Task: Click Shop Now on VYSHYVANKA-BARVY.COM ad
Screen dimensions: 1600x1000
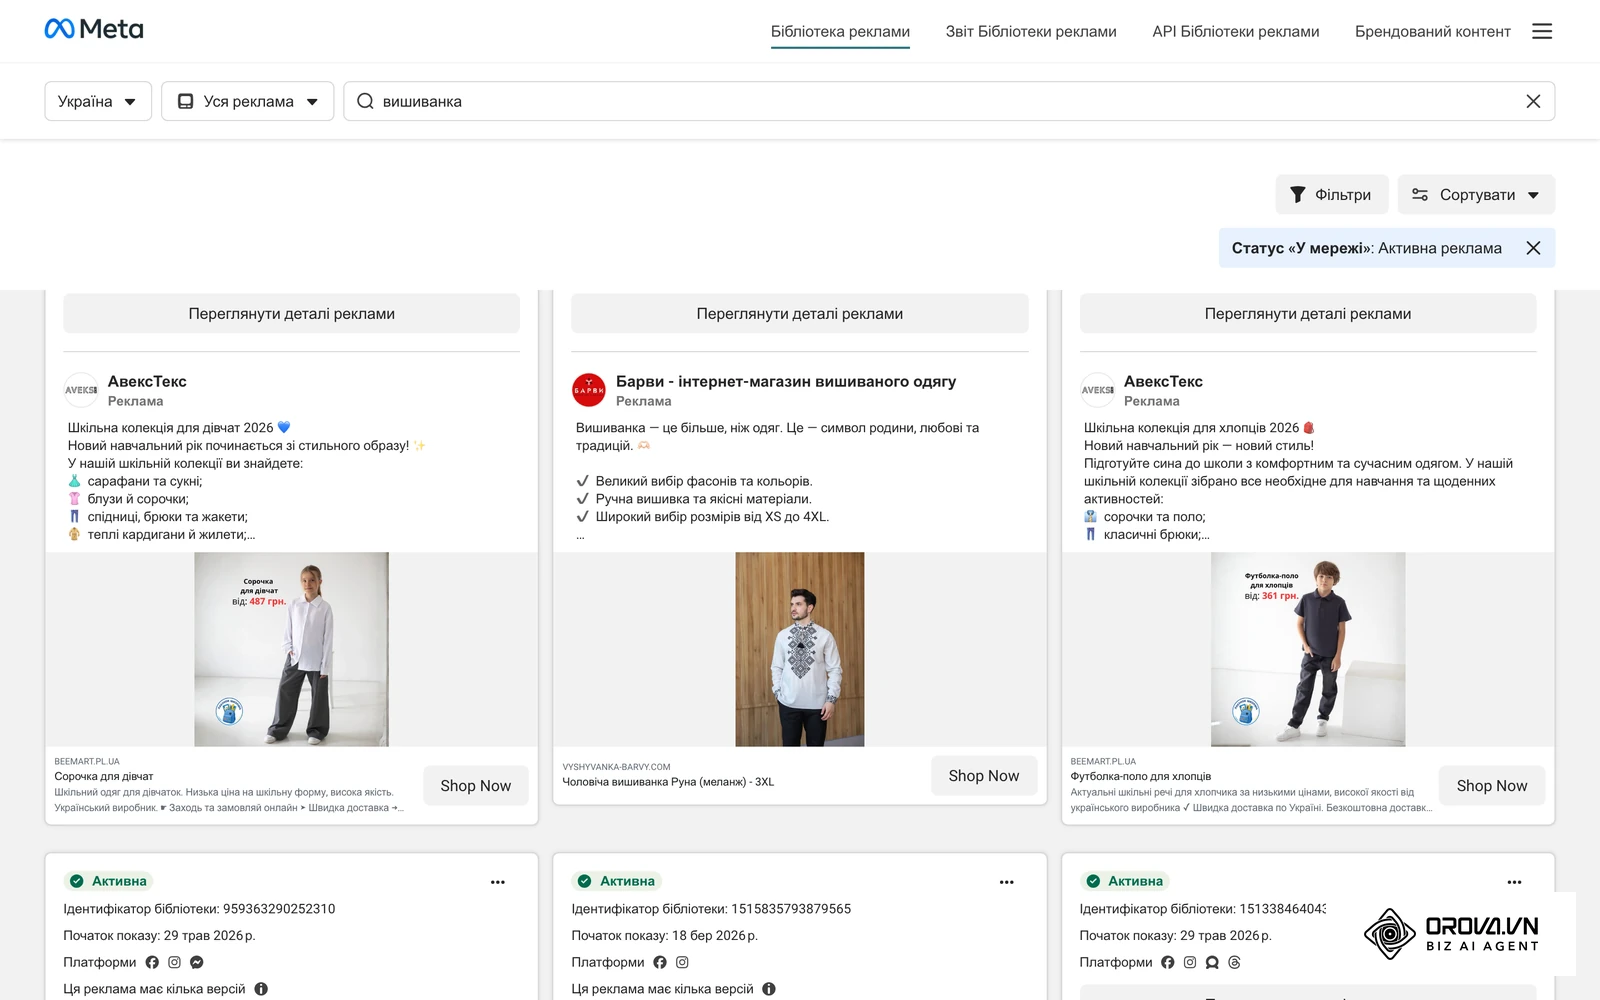Action: [x=984, y=776]
